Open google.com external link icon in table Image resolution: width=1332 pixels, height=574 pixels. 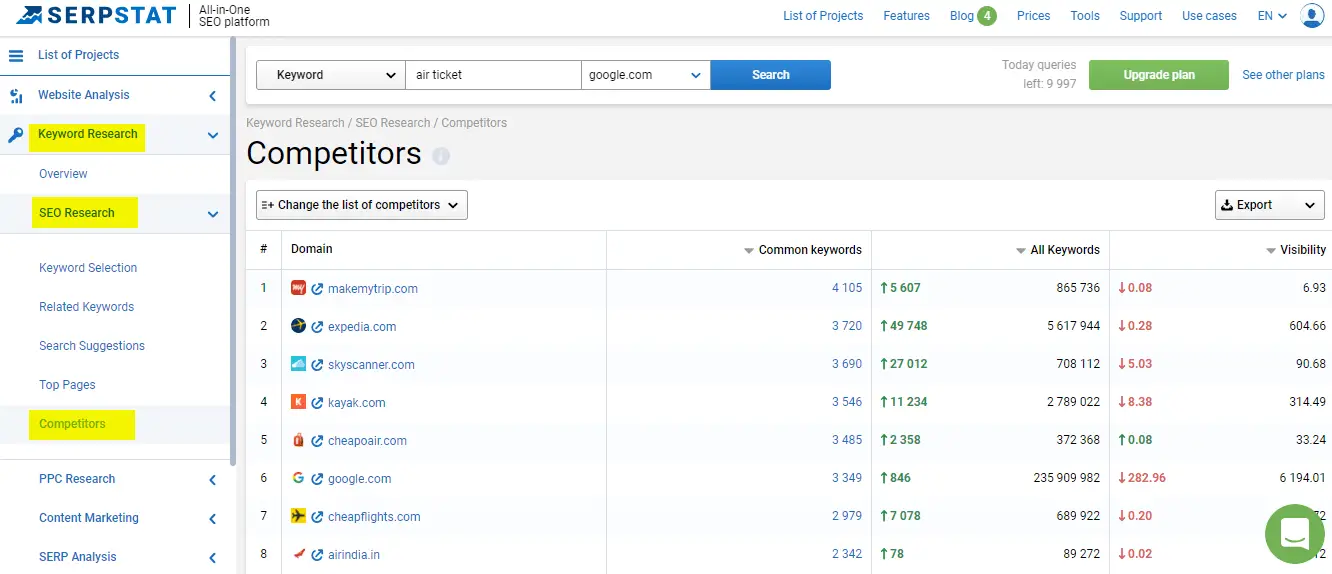(x=317, y=479)
